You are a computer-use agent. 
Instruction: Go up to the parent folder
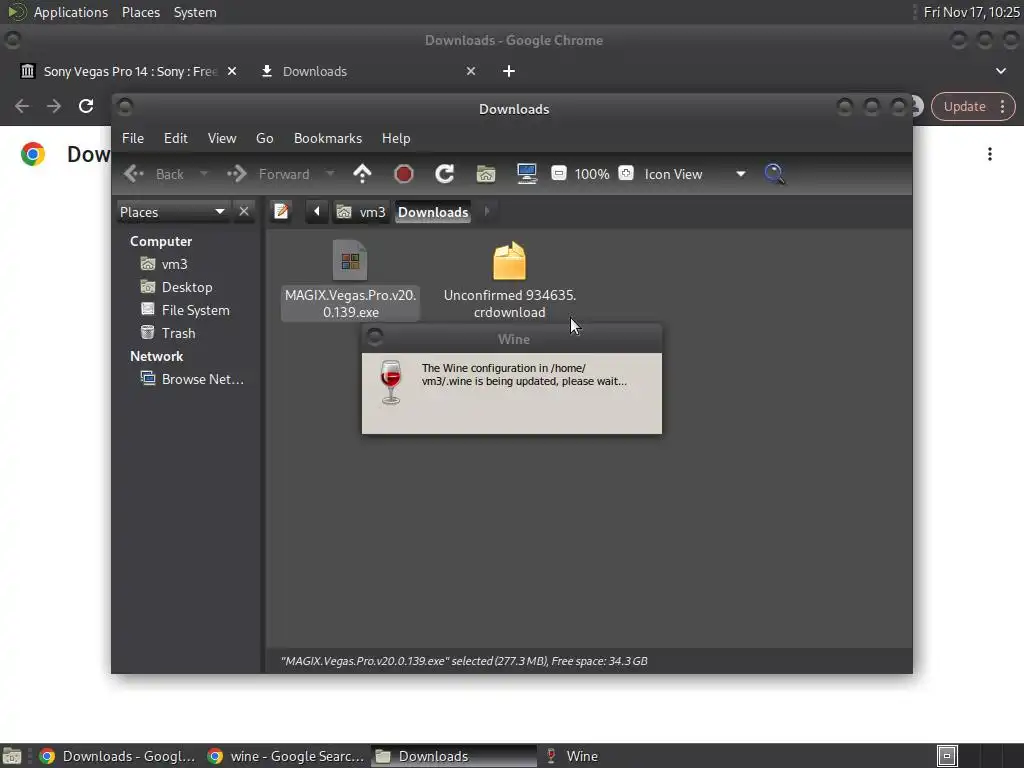362,174
